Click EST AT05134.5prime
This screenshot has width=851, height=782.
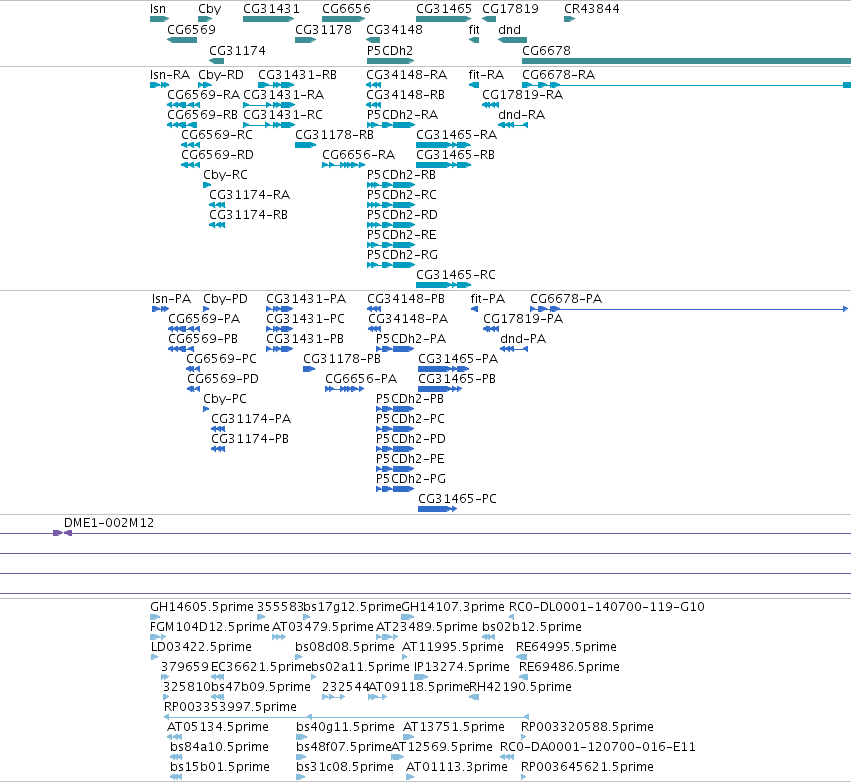pos(174,737)
